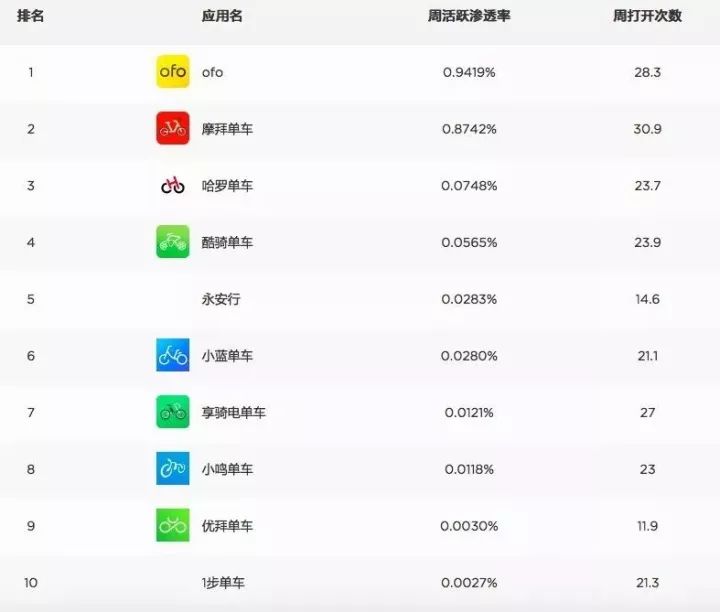Screen dimensions: 720x612
Task: Click the blue 小蓝单车 app icon
Action: tap(173, 355)
